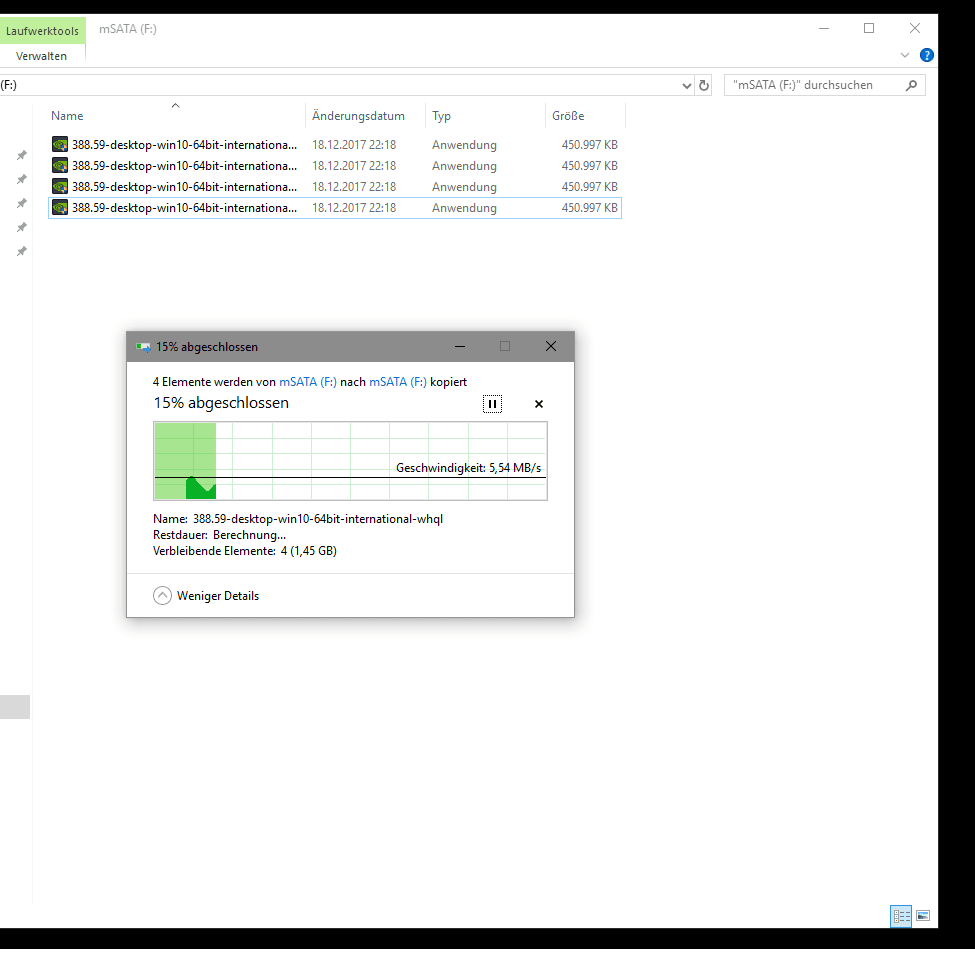The height and width of the screenshot is (958, 975).
Task: Maximize the Explorer window
Action: pos(869,29)
